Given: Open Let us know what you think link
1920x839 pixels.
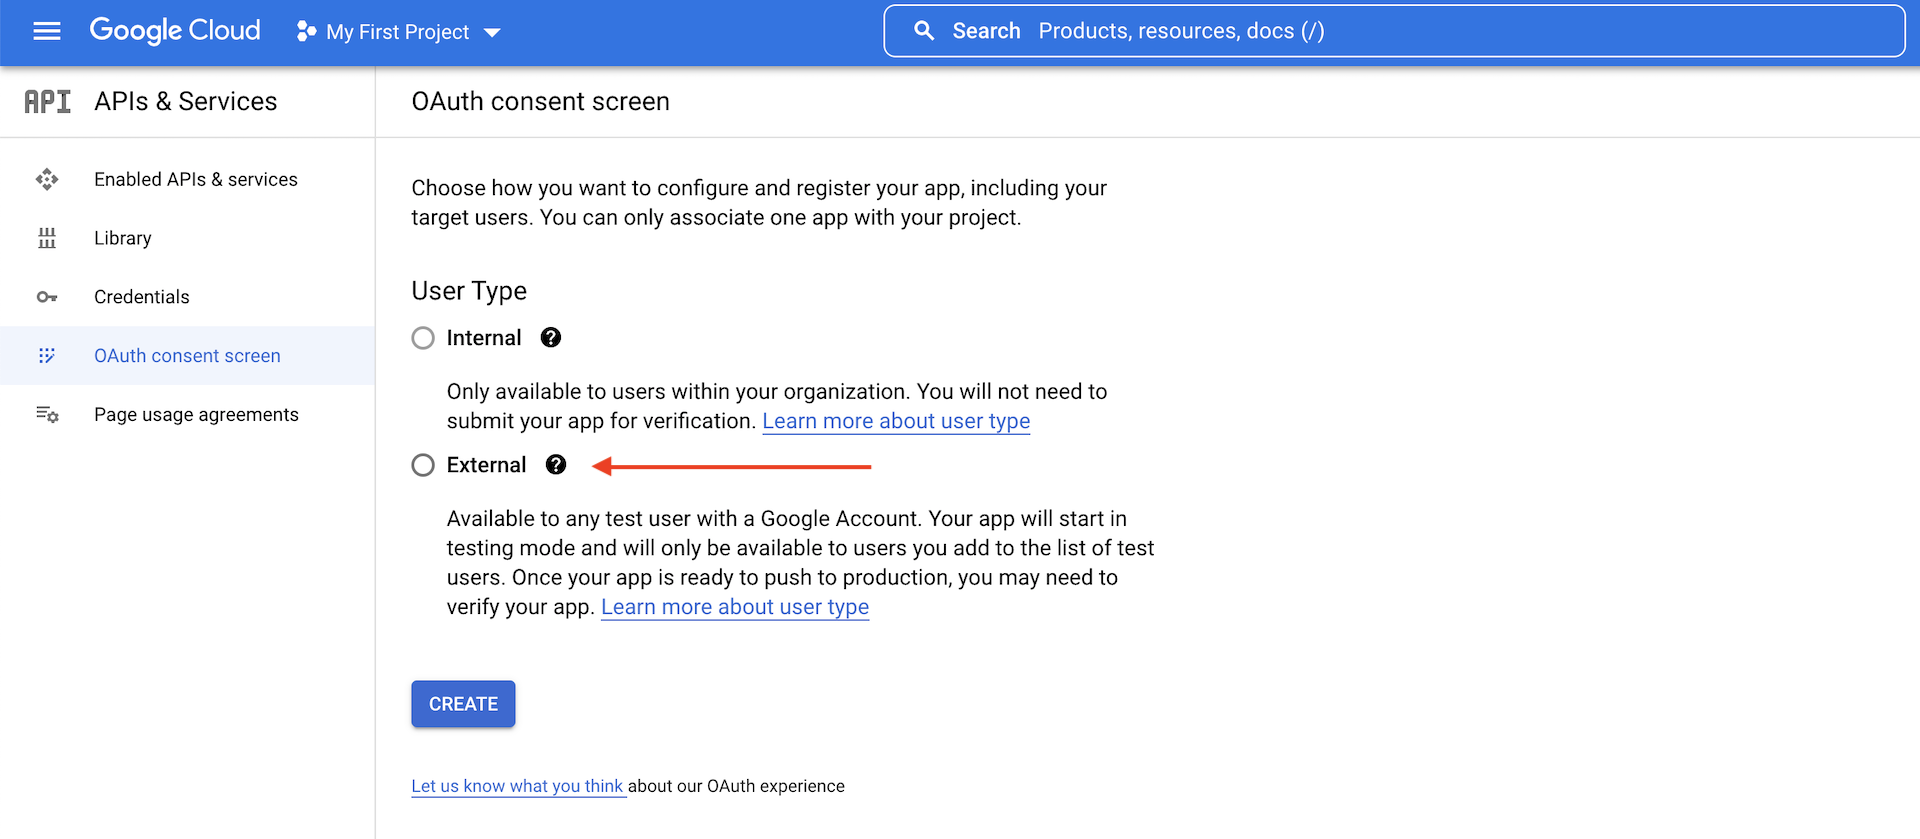Looking at the screenshot, I should [517, 786].
